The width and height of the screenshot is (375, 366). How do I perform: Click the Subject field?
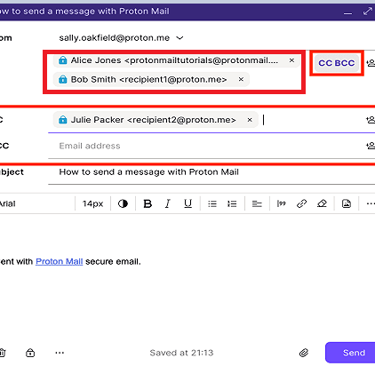212,172
